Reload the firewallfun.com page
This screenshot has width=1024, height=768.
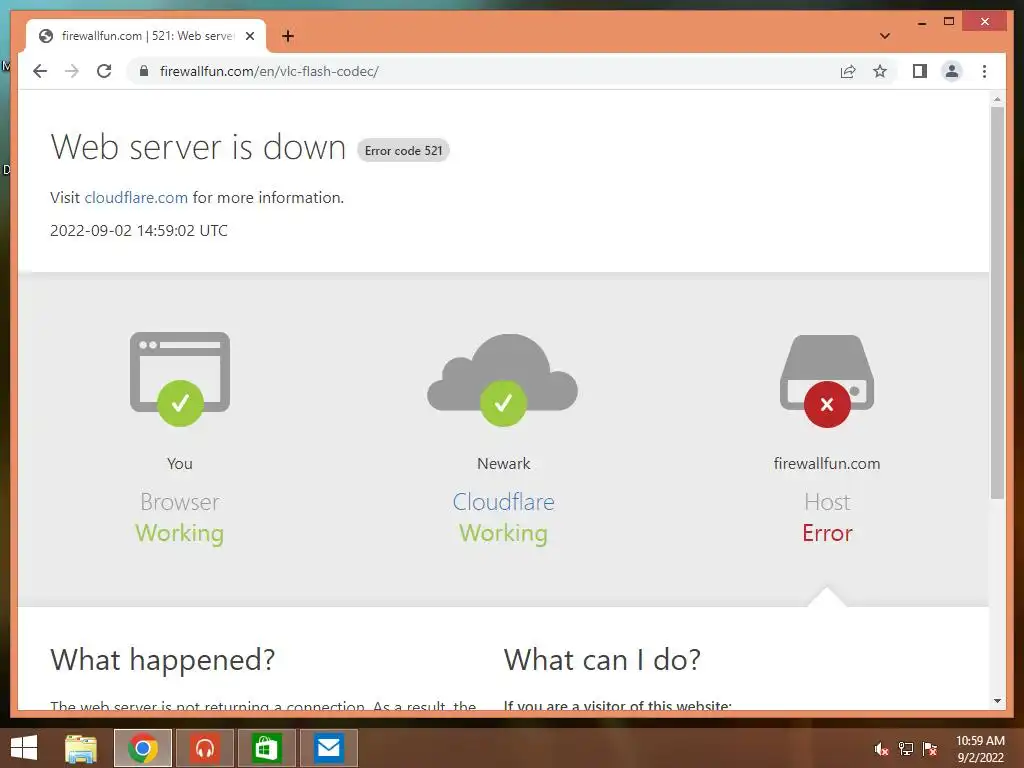click(104, 71)
